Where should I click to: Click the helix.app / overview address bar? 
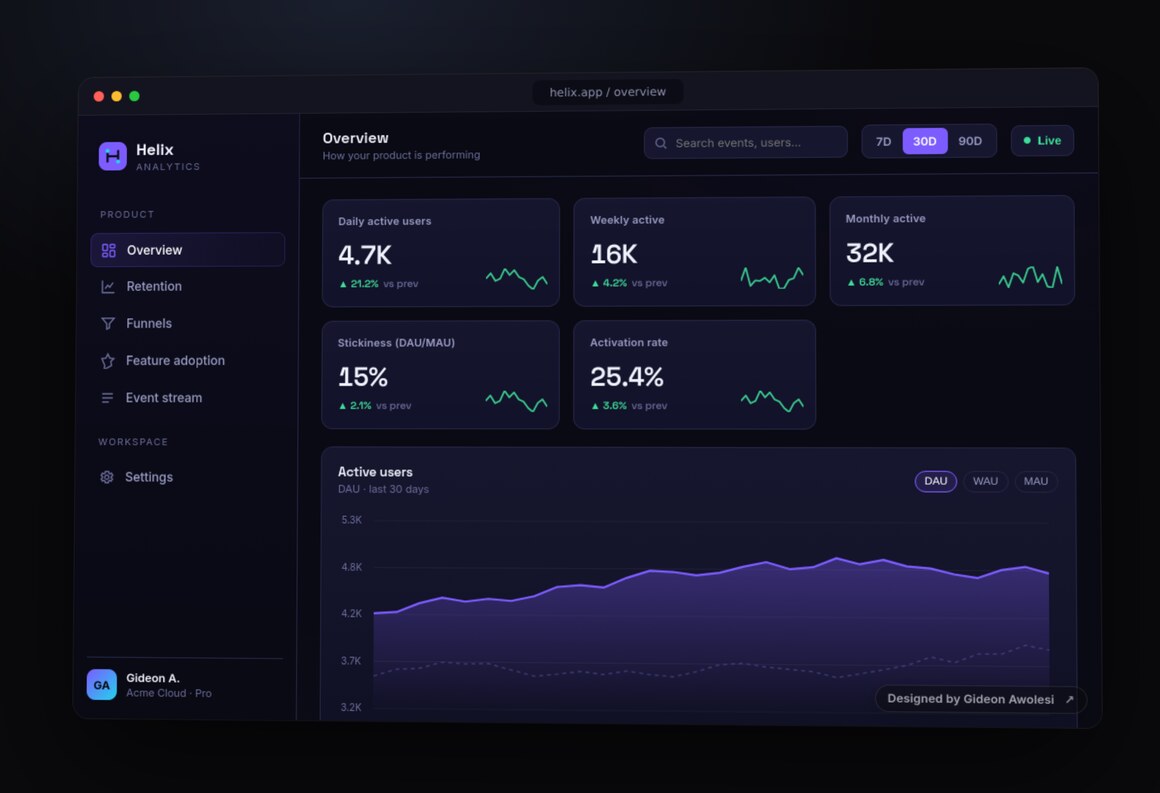pyautogui.click(x=608, y=92)
